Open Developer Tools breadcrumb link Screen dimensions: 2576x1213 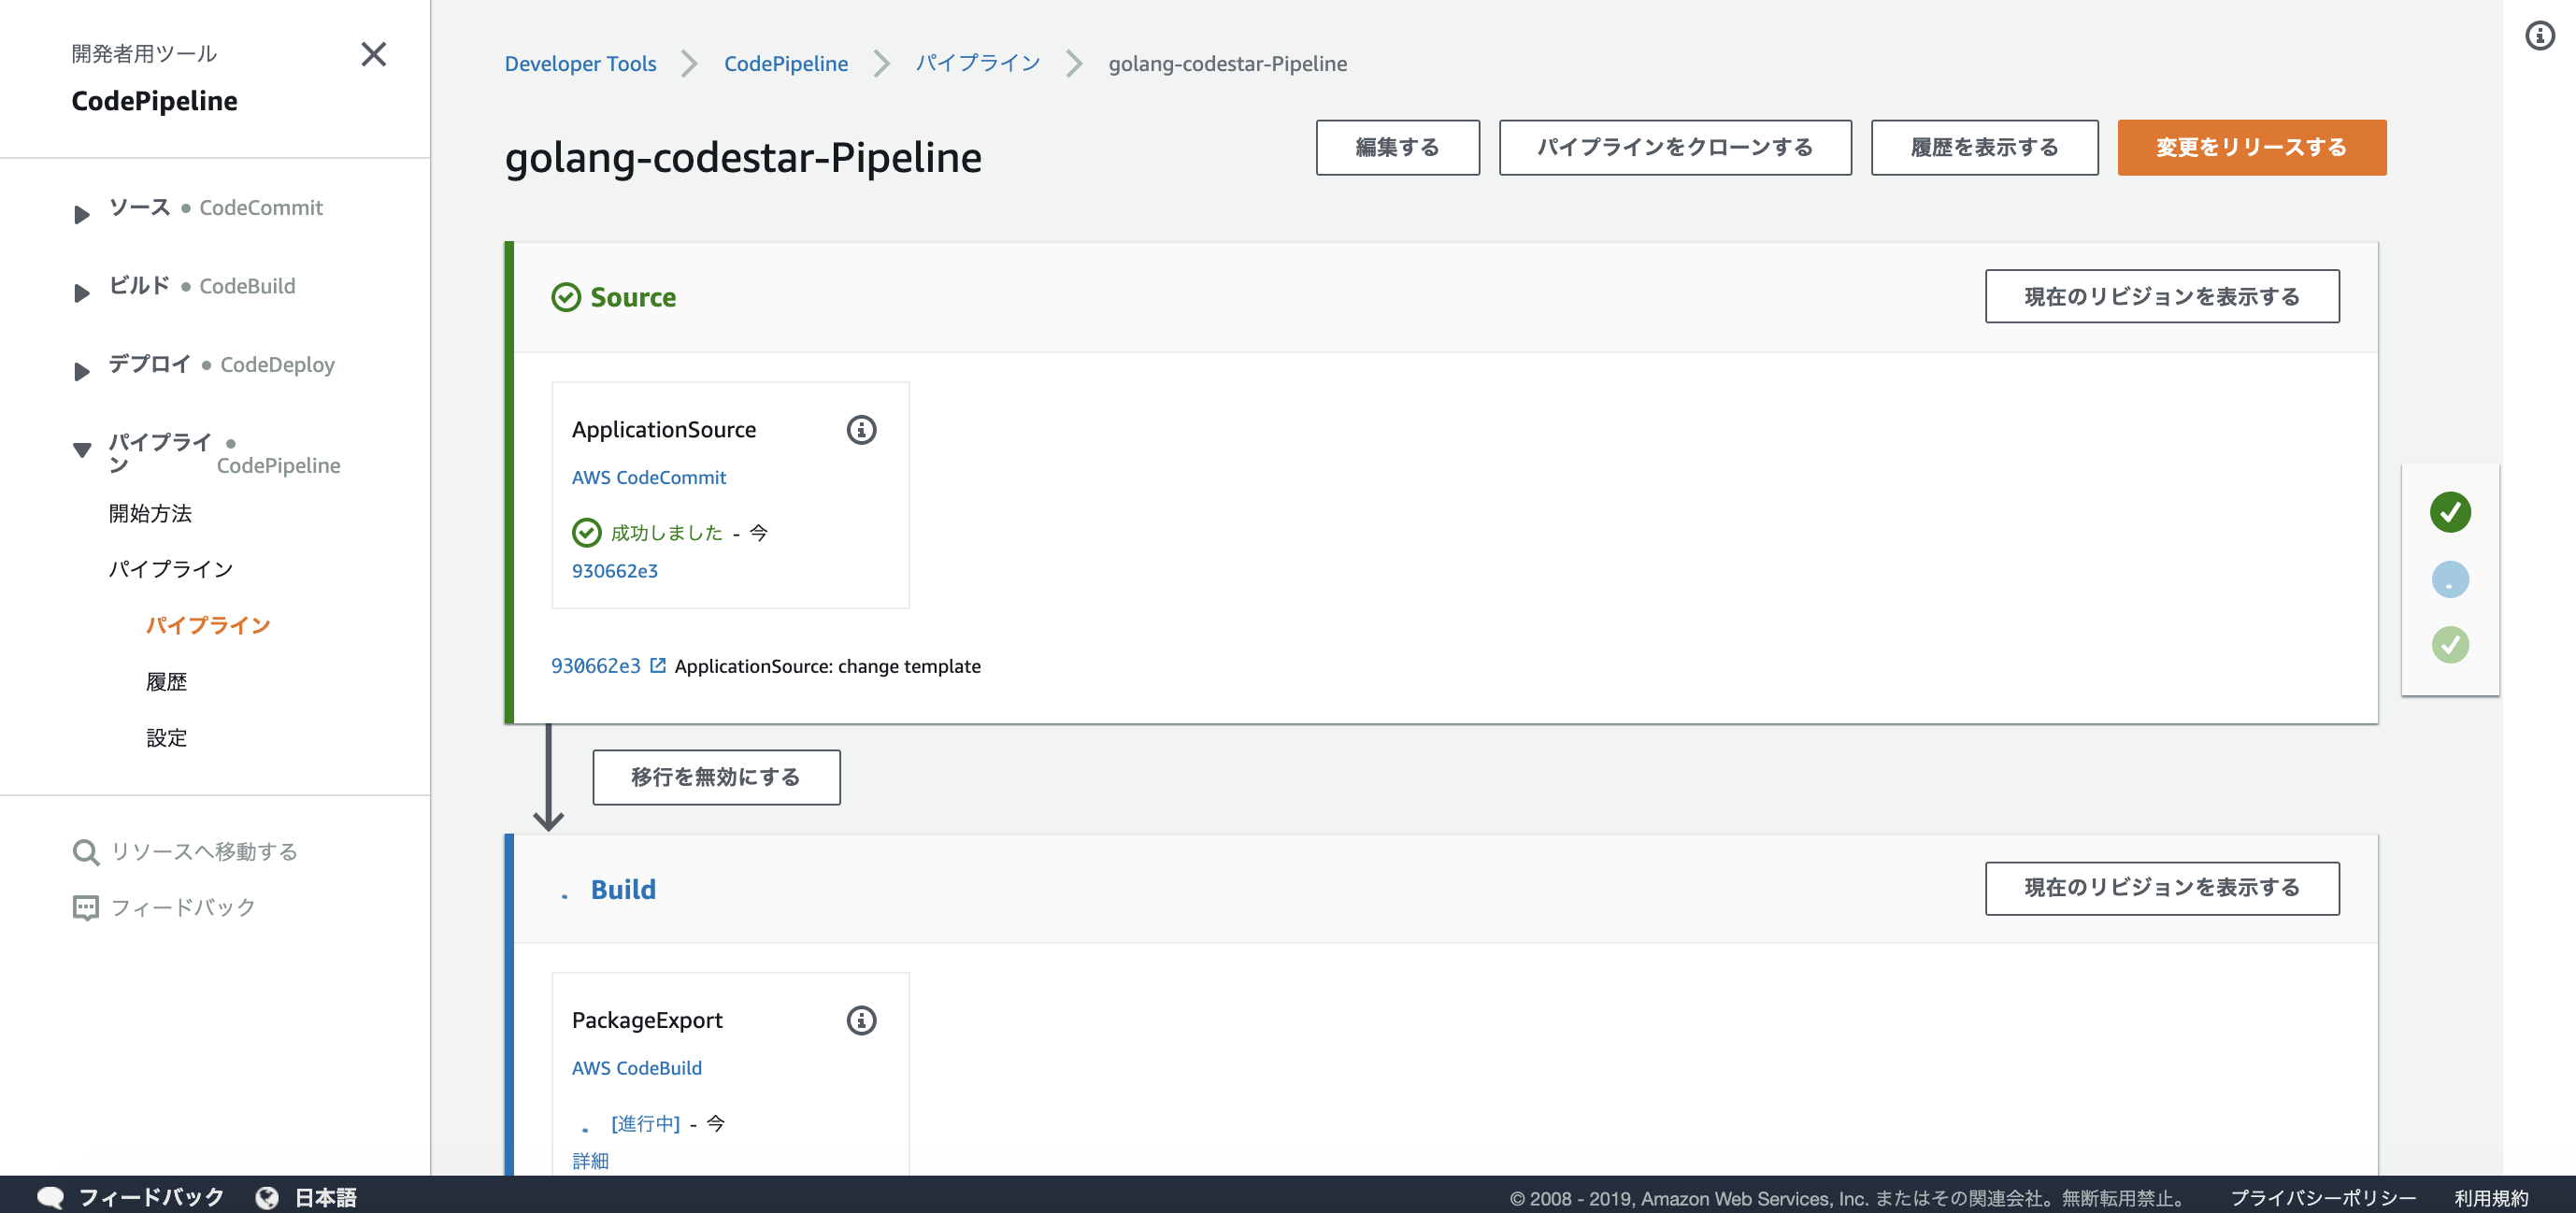pyautogui.click(x=580, y=63)
